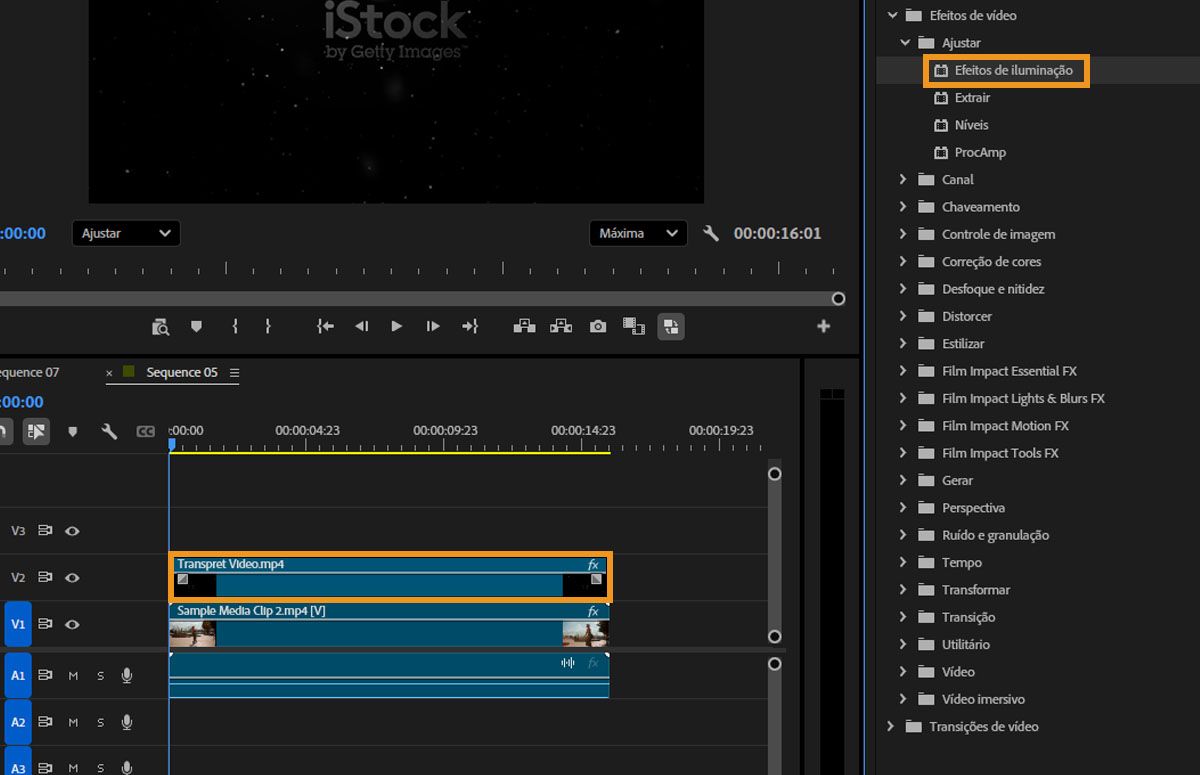Click the Export Frame camera icon

598,326
